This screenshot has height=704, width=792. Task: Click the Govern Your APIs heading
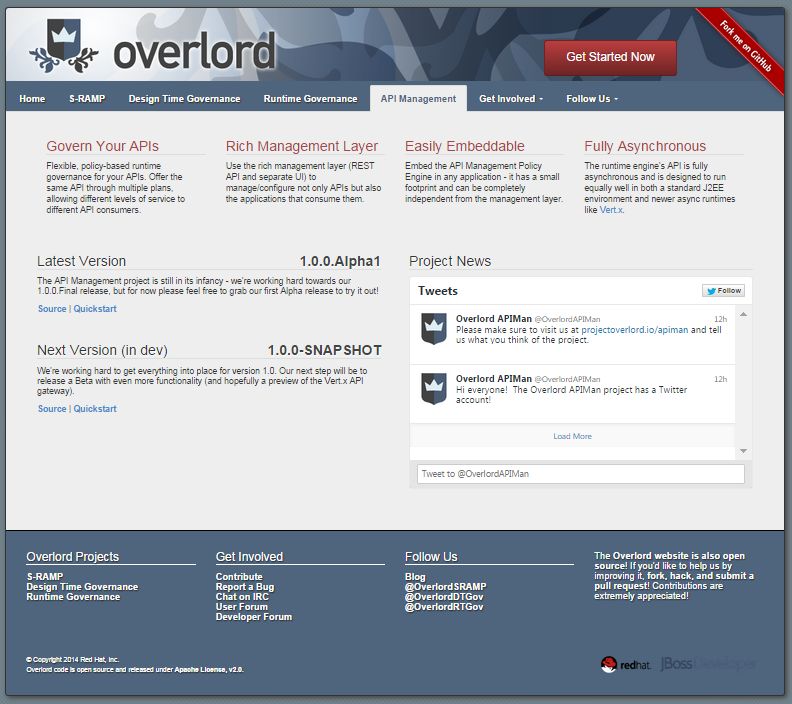103,146
